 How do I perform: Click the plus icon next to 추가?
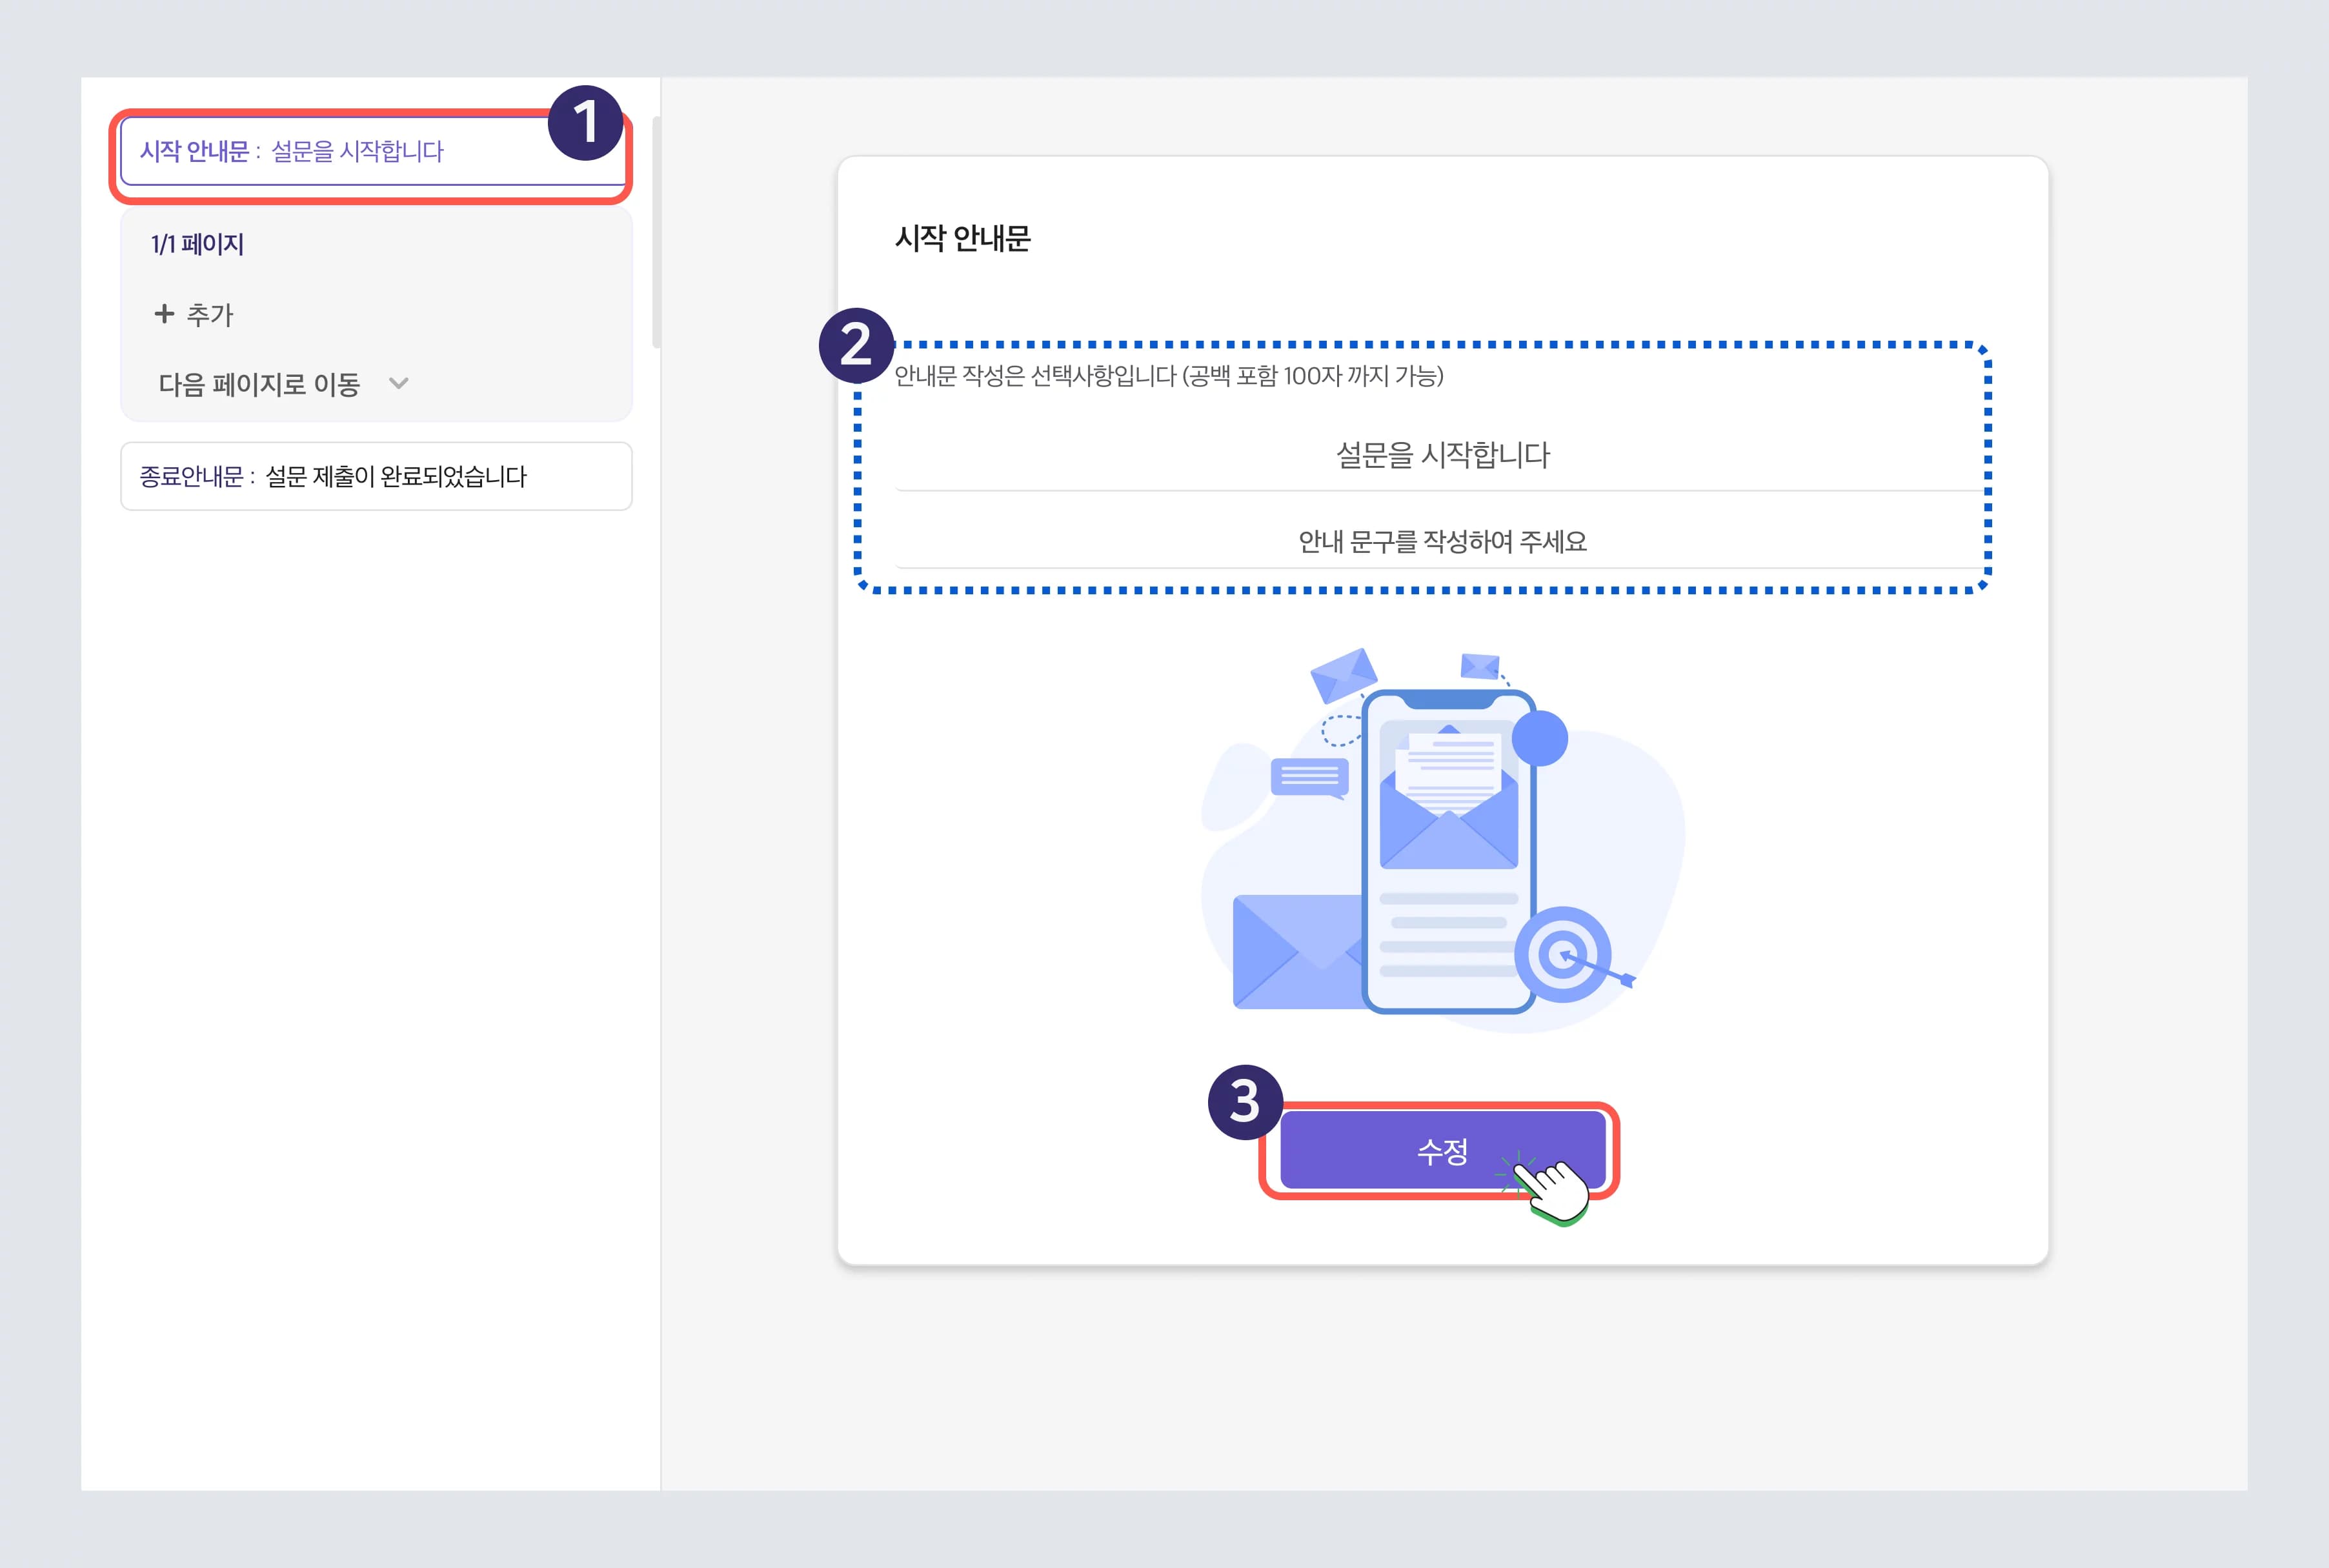click(163, 314)
